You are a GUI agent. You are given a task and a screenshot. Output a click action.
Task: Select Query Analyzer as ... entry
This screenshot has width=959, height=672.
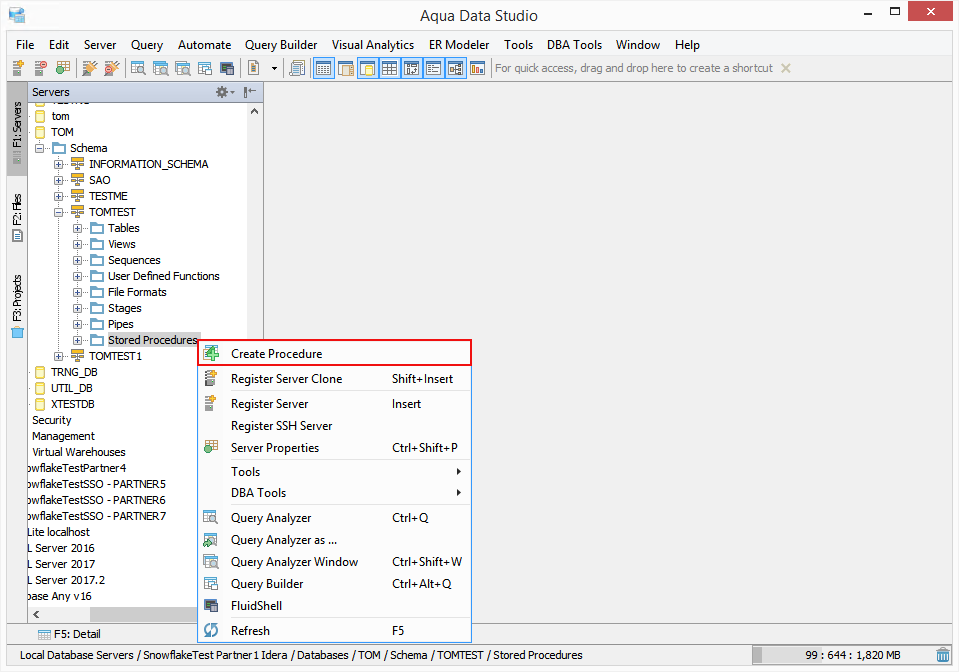[335, 539]
